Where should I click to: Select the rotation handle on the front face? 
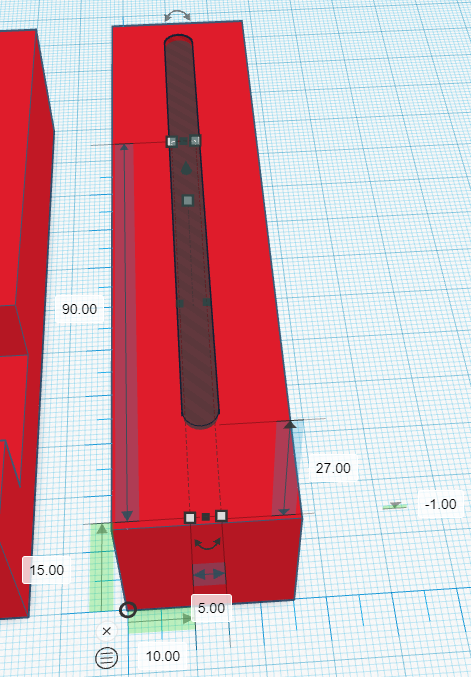[208, 544]
